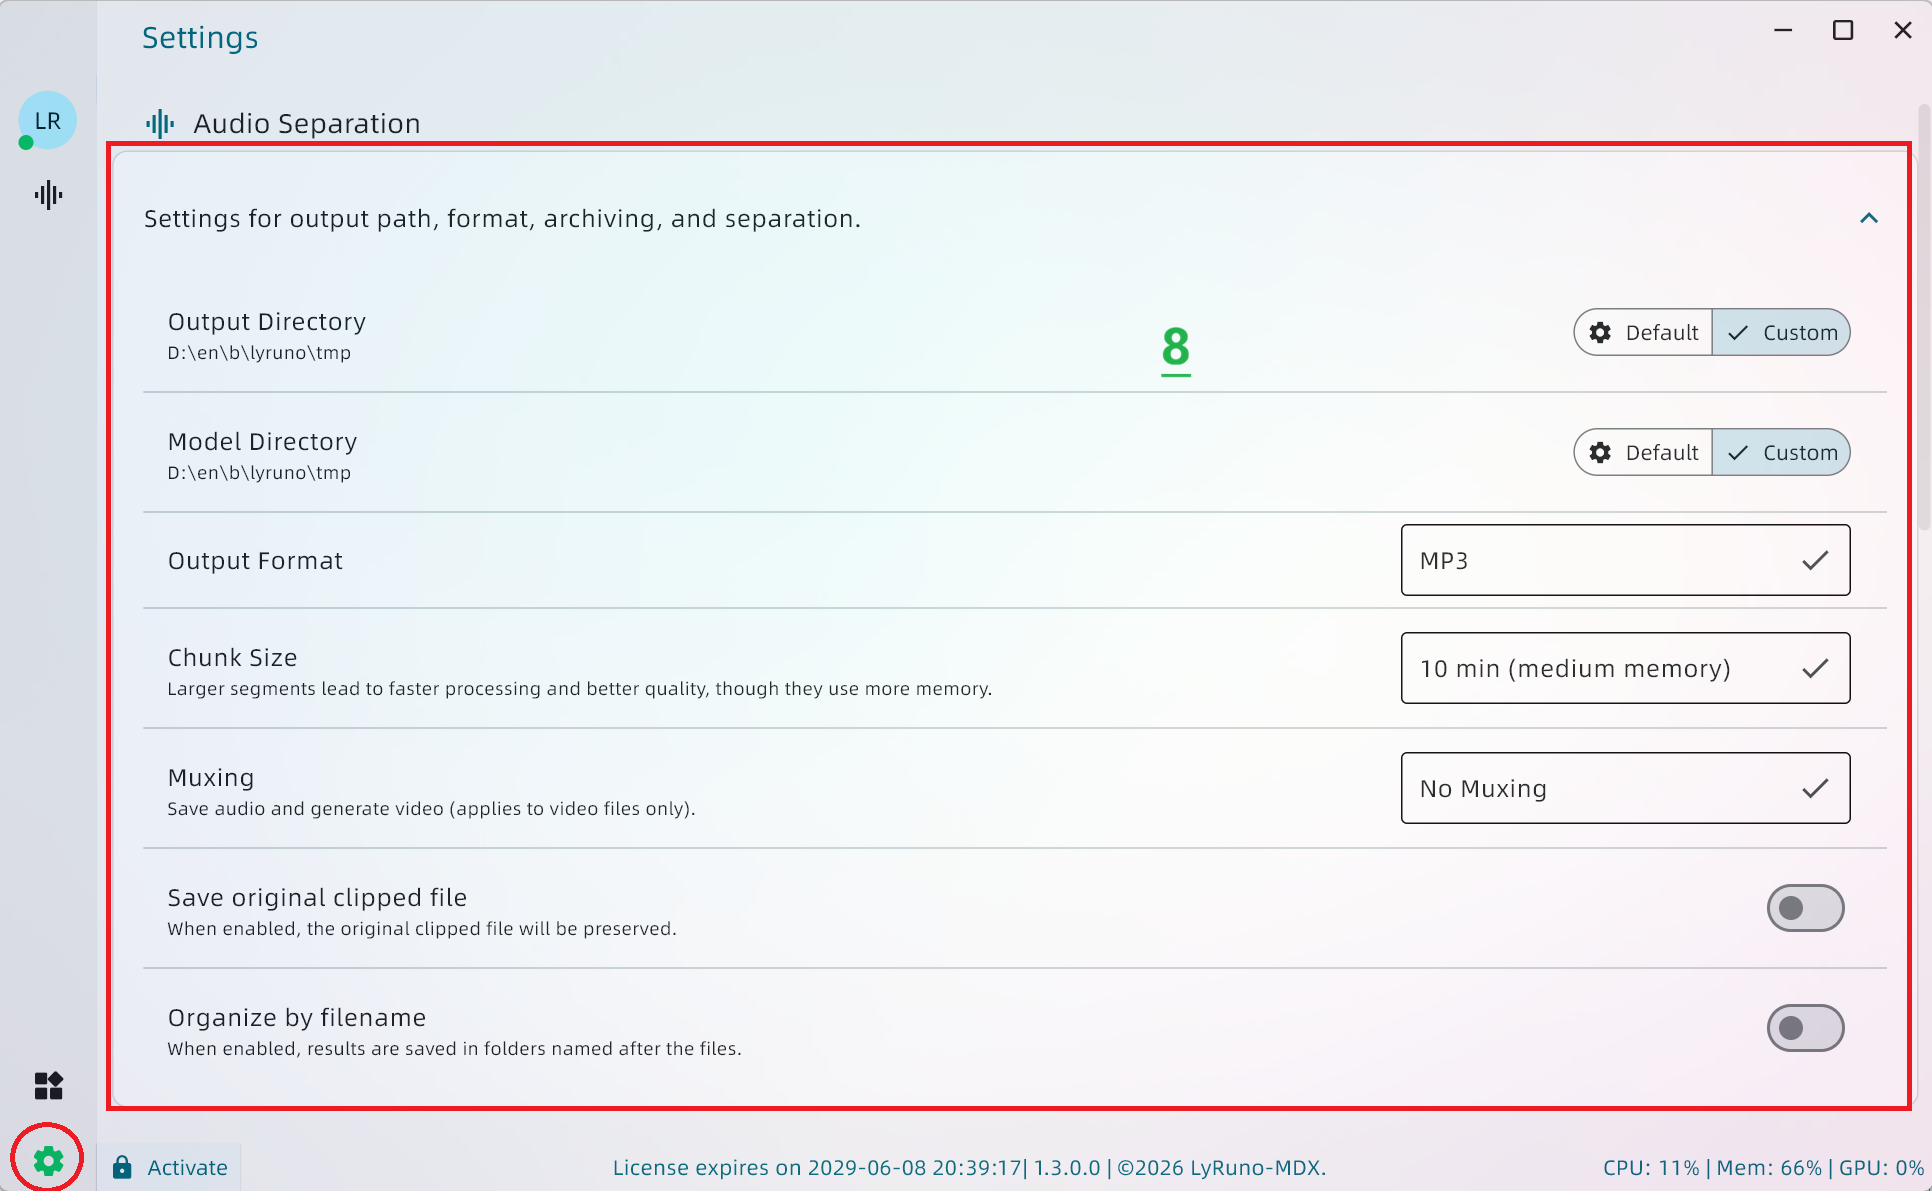Click the waveform icon next to Audio Separation heading

pos(159,122)
